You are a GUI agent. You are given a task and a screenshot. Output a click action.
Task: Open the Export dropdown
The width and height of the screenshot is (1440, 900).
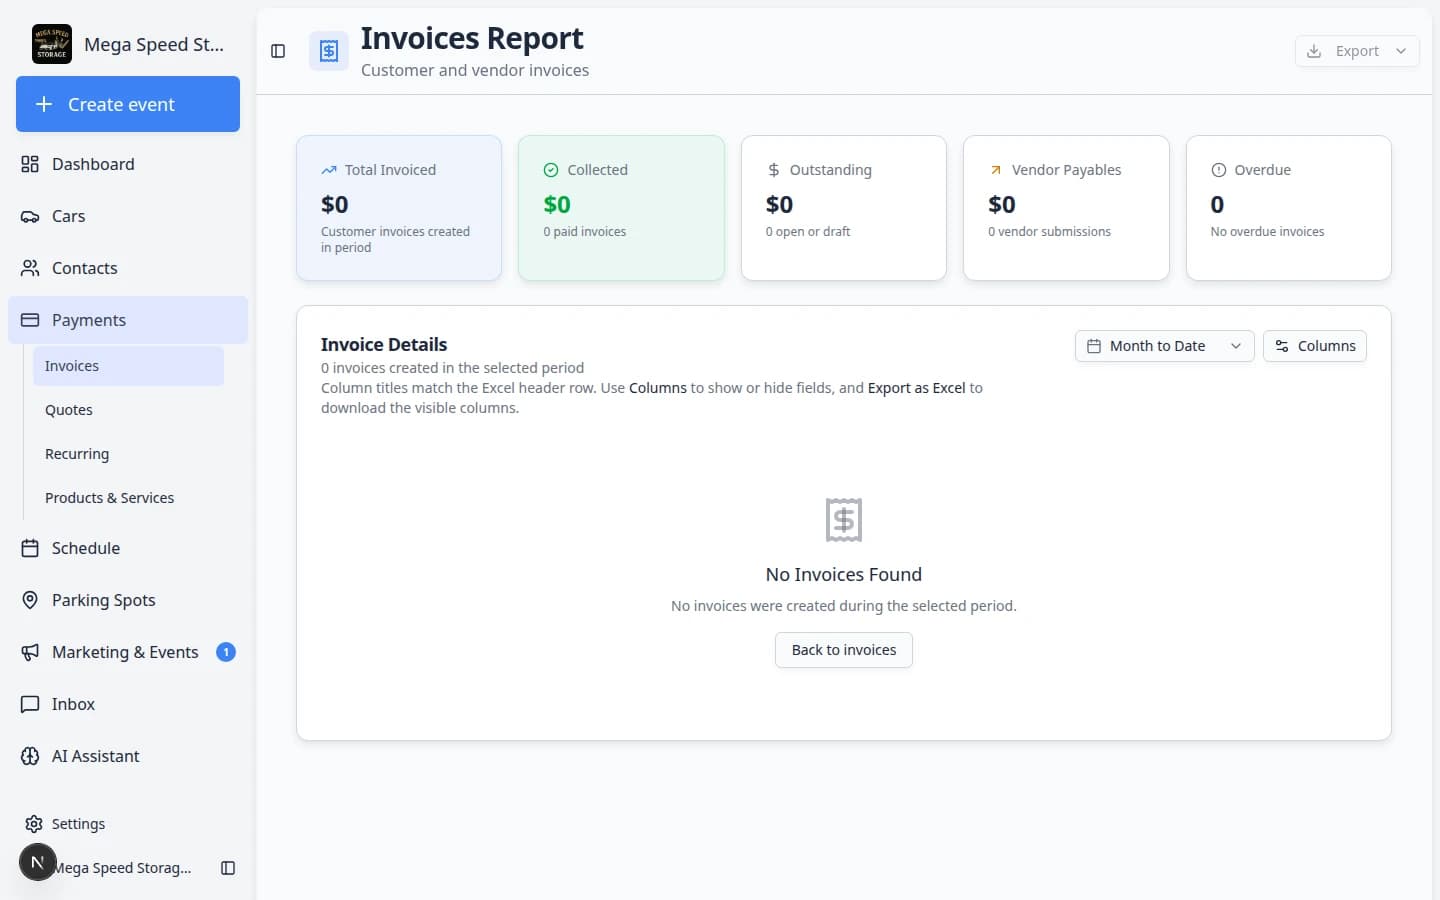coord(1357,51)
